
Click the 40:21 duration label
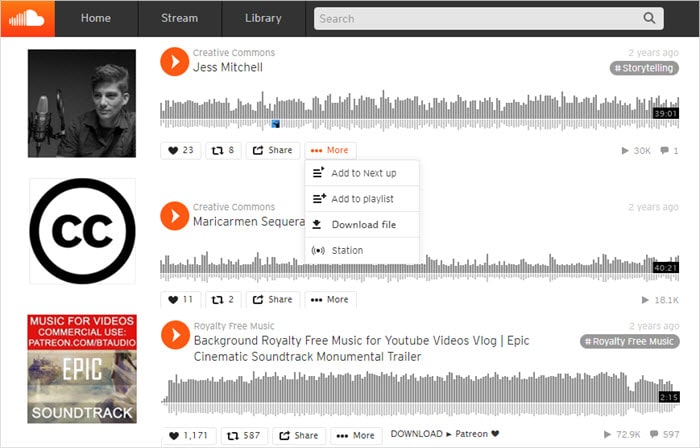[665, 268]
